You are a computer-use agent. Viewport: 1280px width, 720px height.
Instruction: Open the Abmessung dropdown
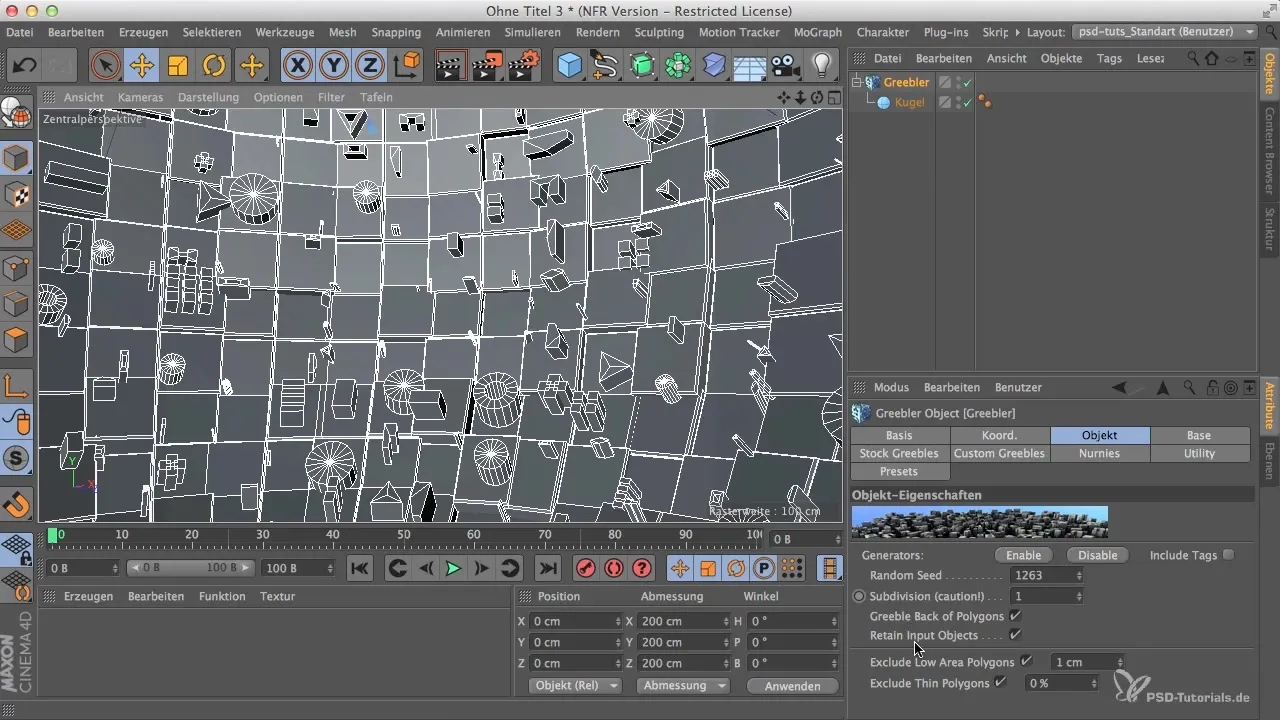[686, 686]
